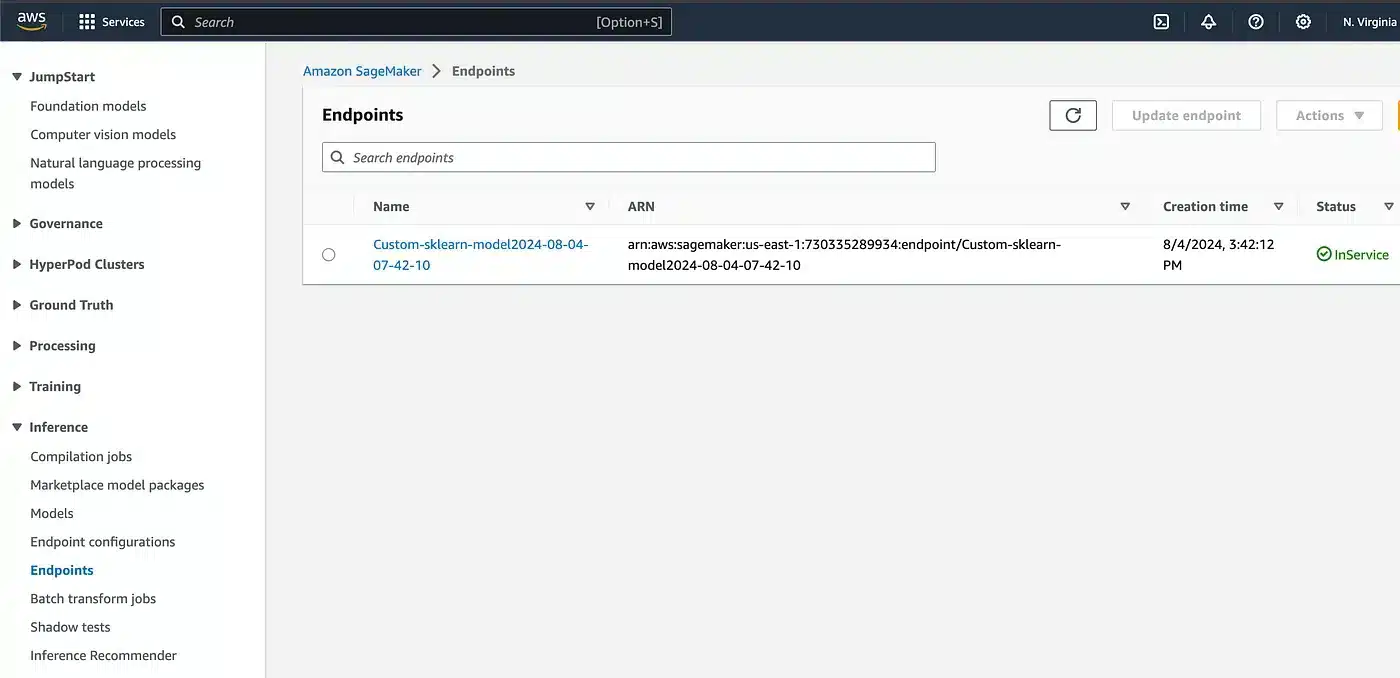Open Models under Inference
Viewport: 1400px width, 678px height.
point(52,513)
